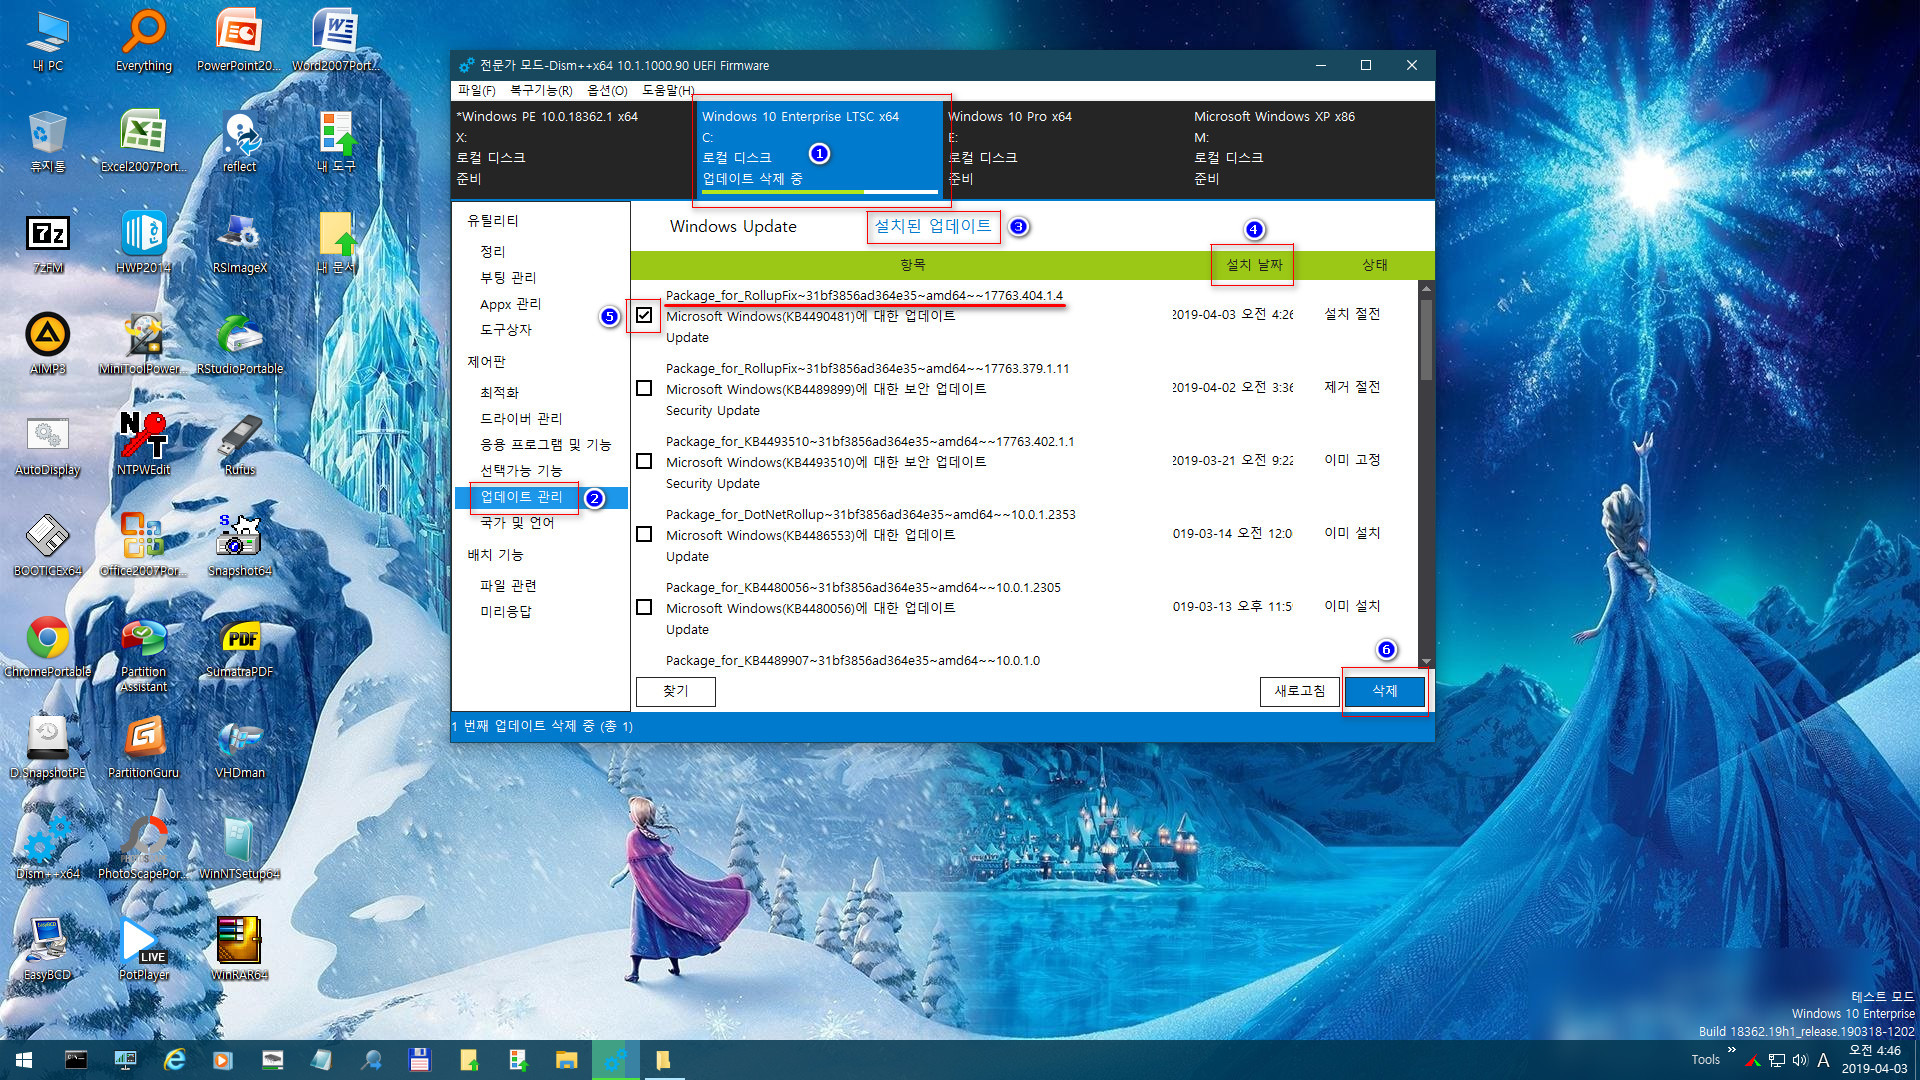
Task: Open RStudioPortable desktop icon
Action: pyautogui.click(x=240, y=343)
